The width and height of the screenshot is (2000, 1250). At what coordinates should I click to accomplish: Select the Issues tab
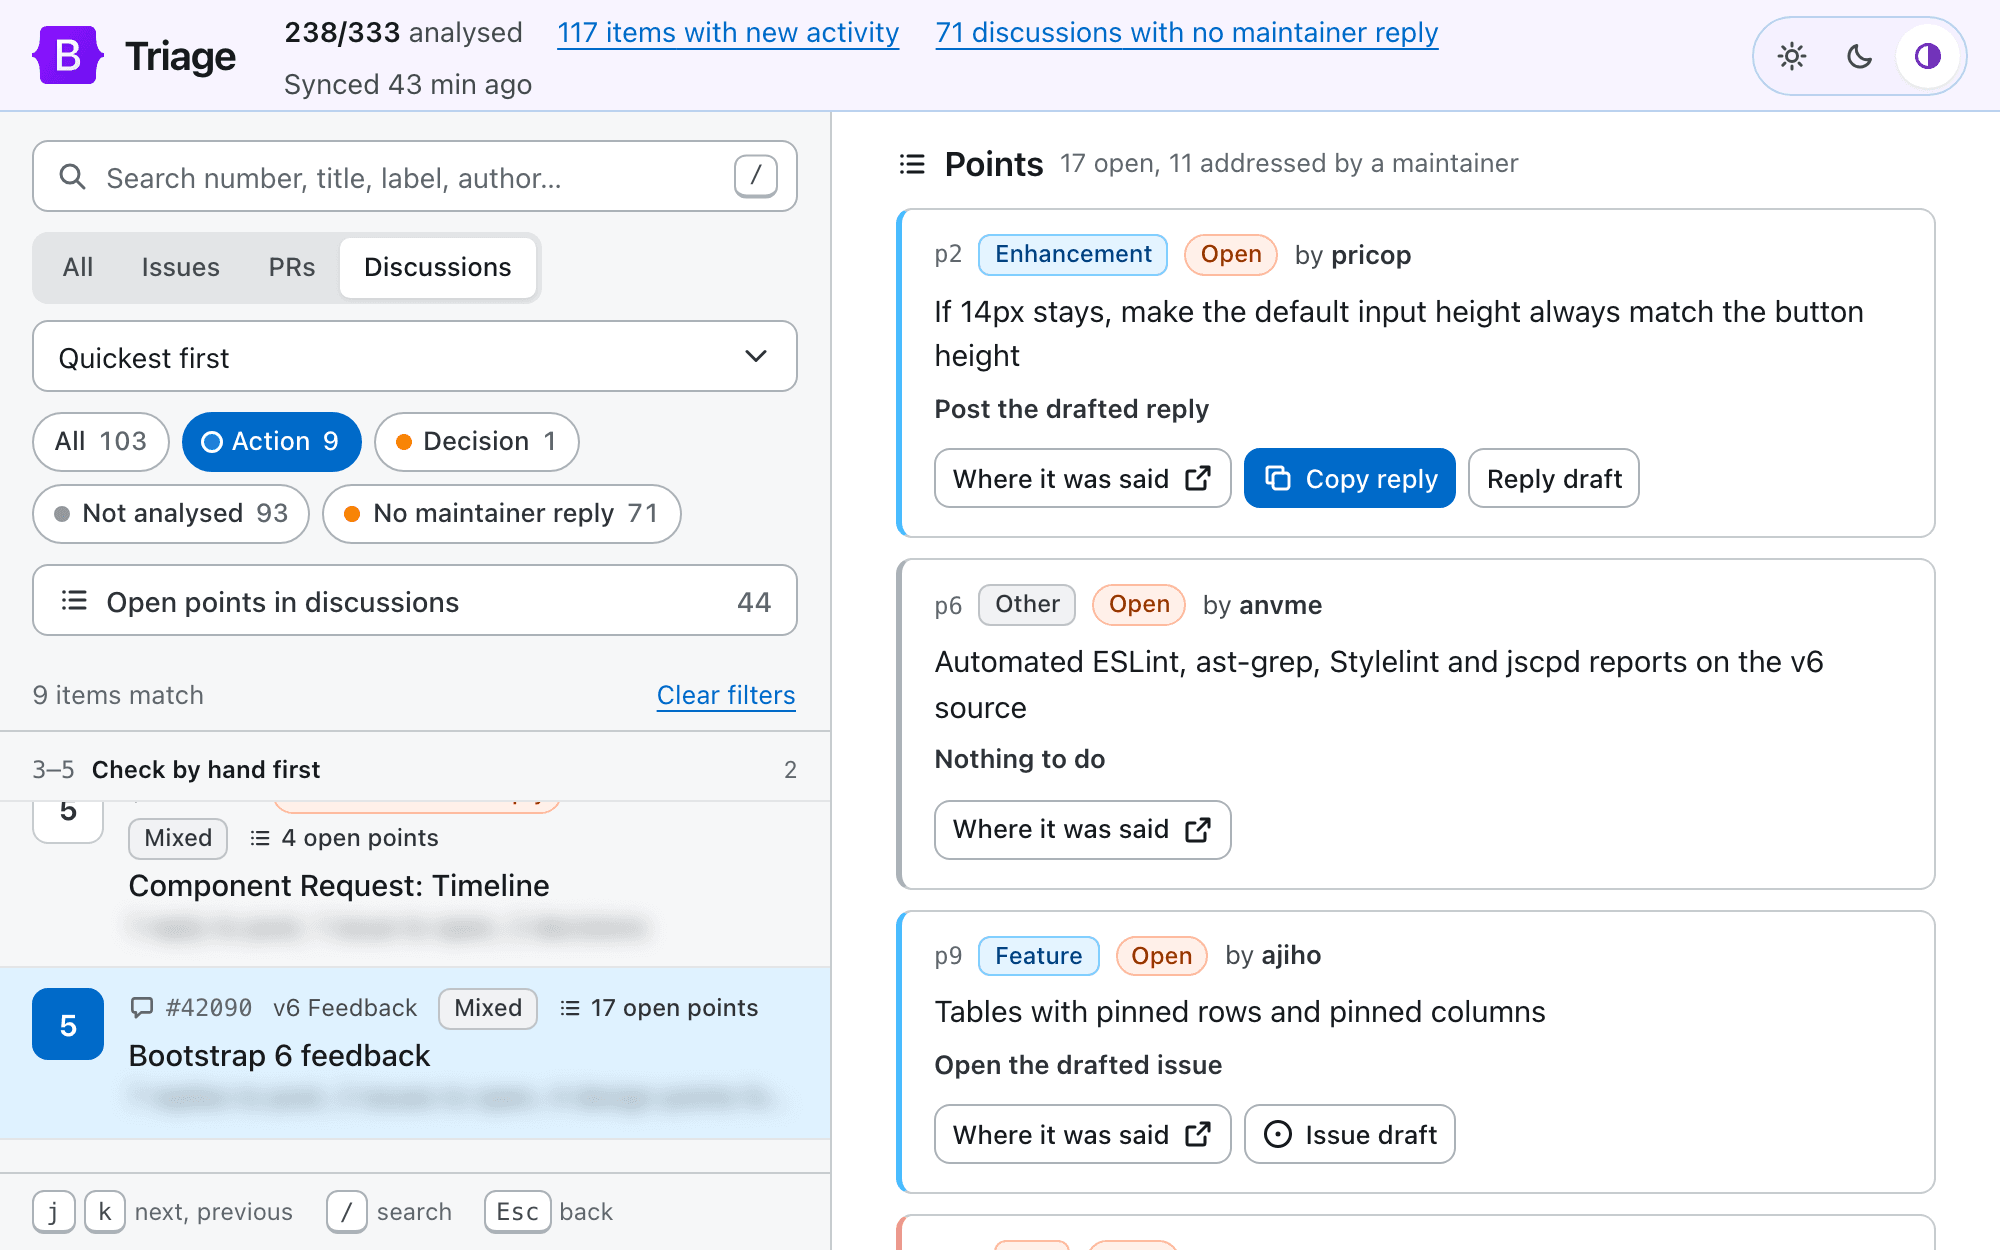[x=181, y=267]
